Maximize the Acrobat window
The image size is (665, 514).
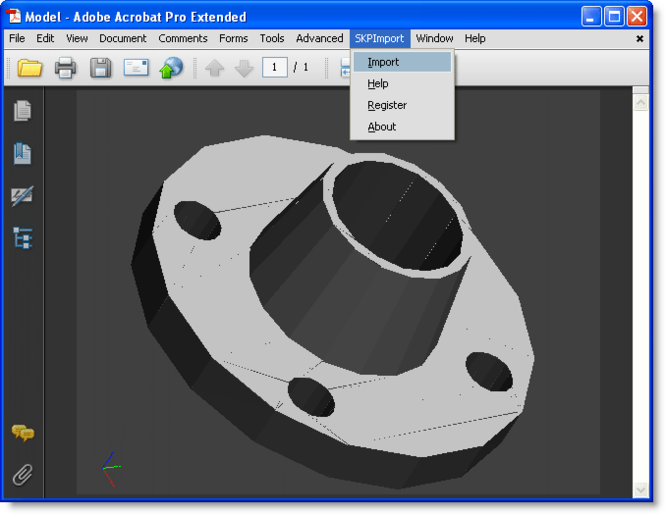[614, 17]
